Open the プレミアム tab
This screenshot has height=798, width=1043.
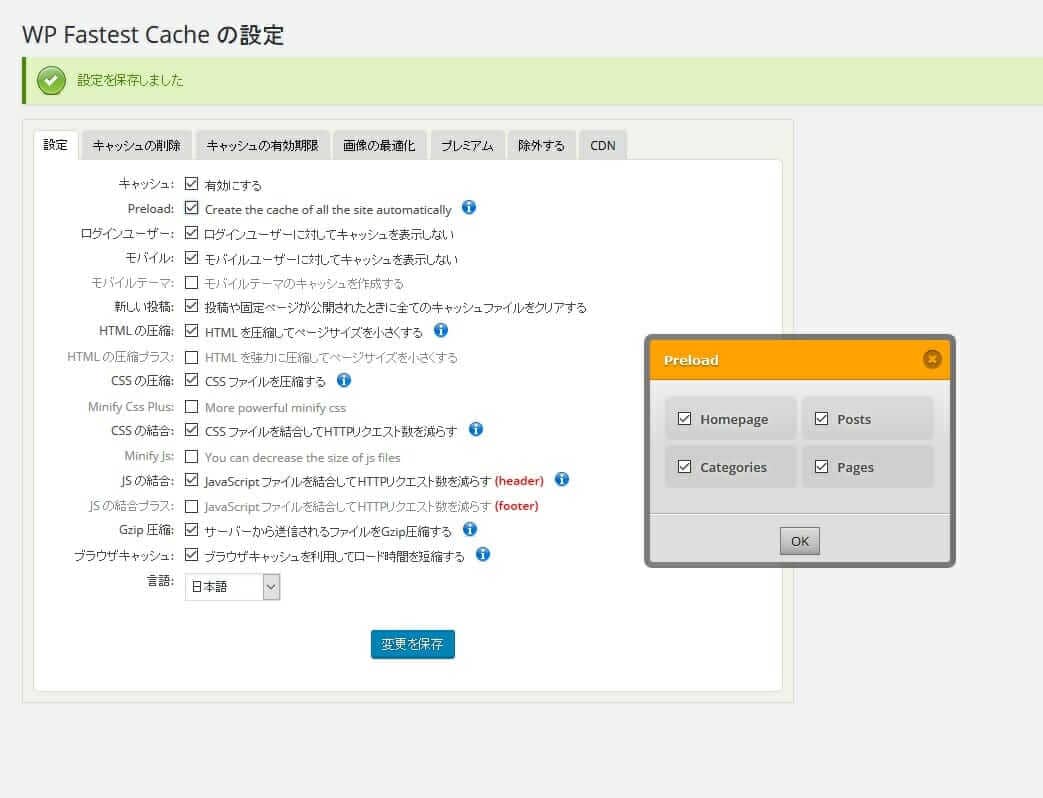467,145
